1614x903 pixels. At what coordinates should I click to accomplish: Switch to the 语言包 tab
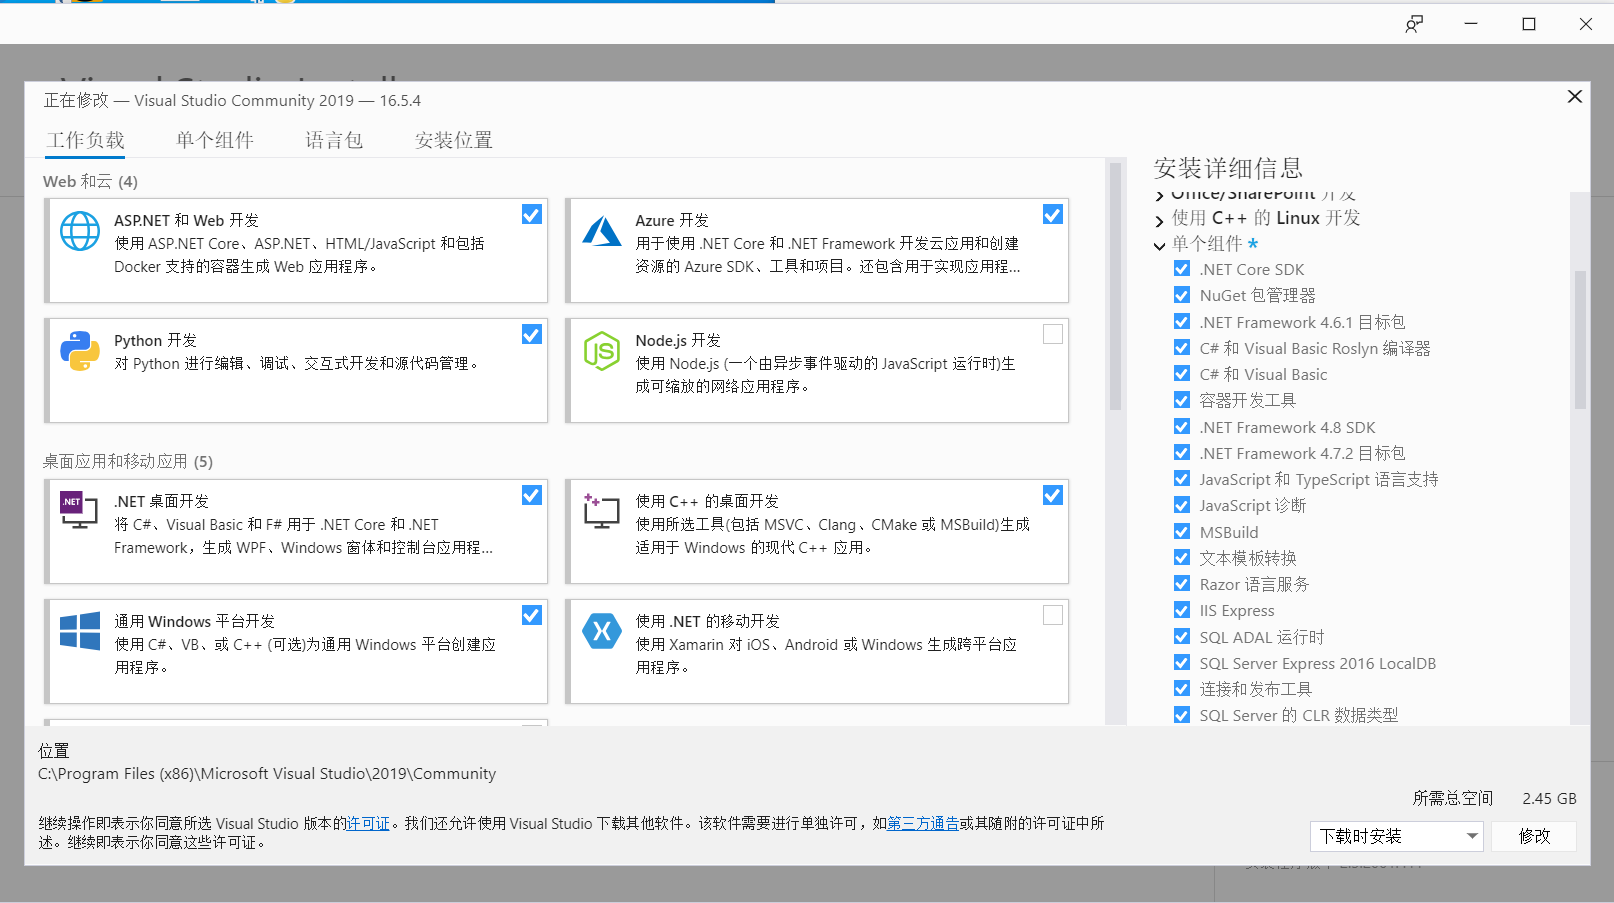[x=334, y=140]
